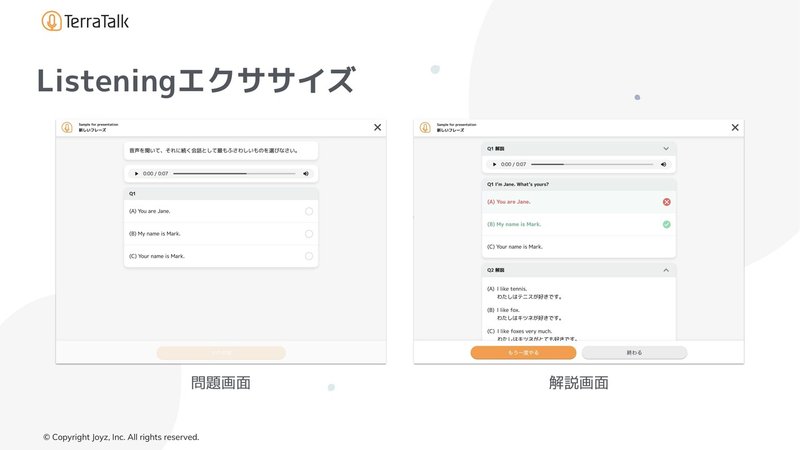Close the question screen with the X

tap(378, 127)
